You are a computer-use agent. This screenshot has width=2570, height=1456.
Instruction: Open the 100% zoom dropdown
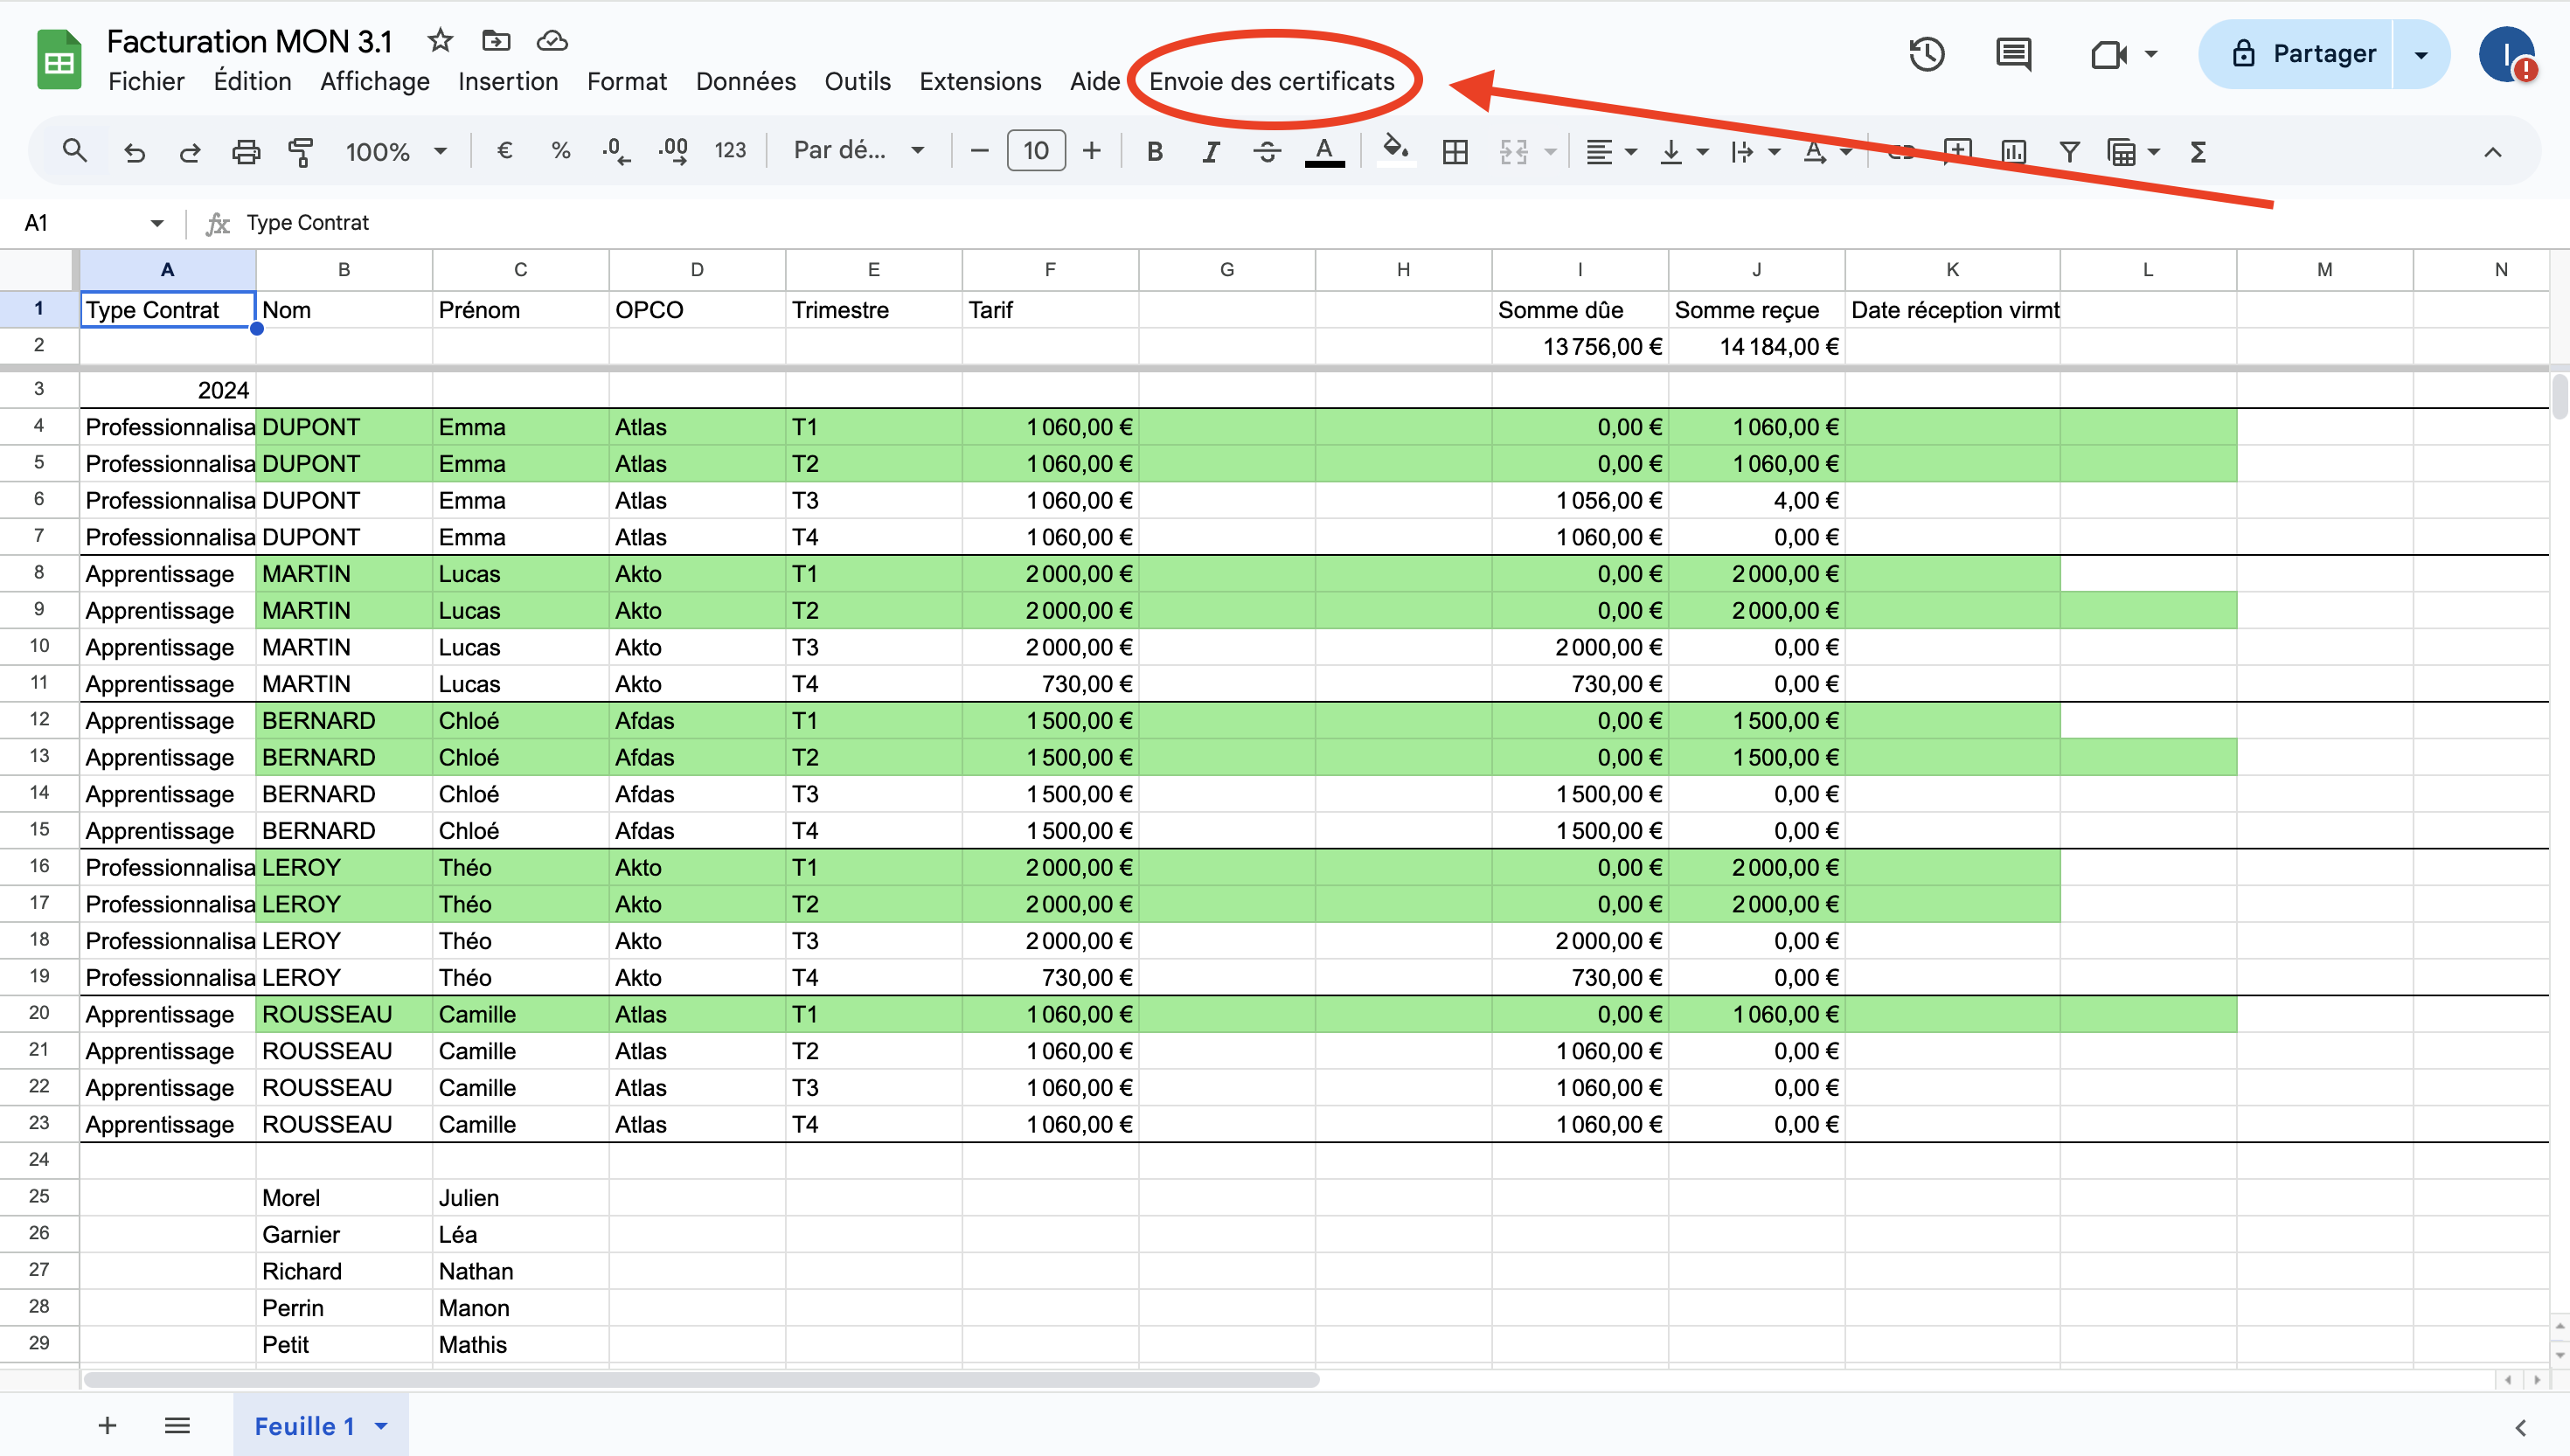point(395,152)
